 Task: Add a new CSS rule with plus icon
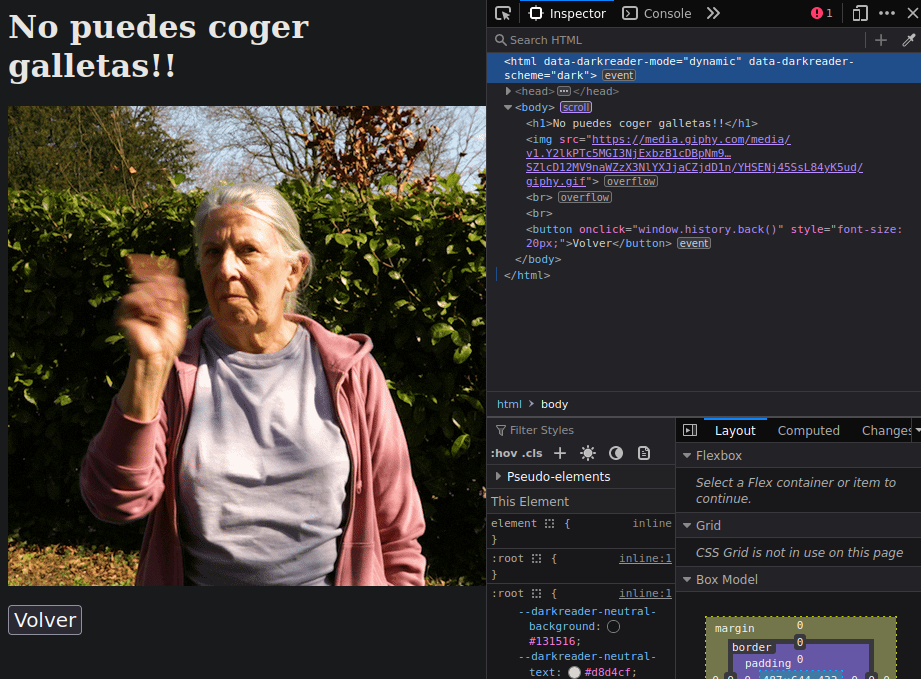point(560,453)
